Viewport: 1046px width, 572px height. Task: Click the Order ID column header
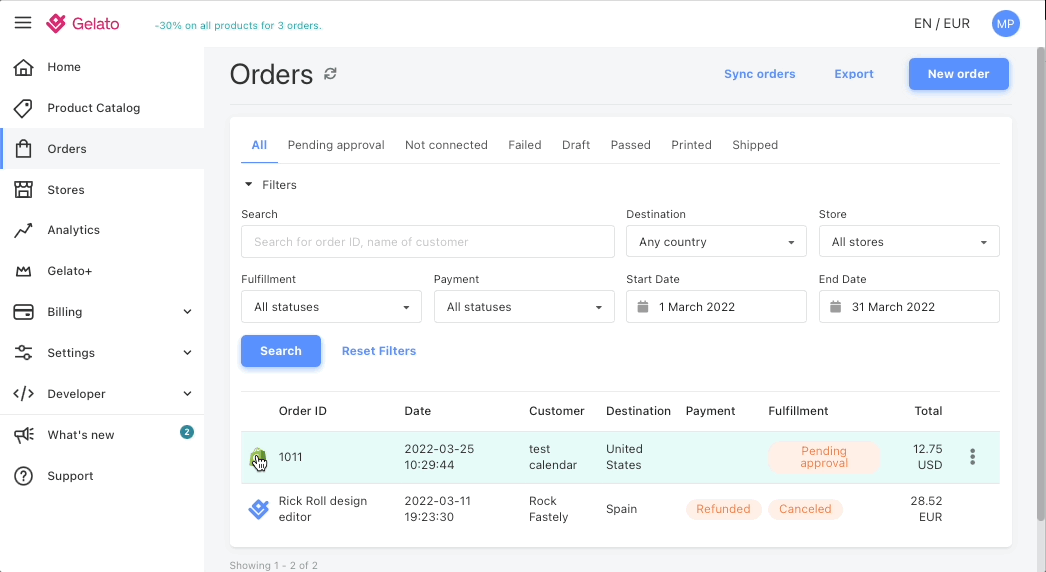[303, 411]
